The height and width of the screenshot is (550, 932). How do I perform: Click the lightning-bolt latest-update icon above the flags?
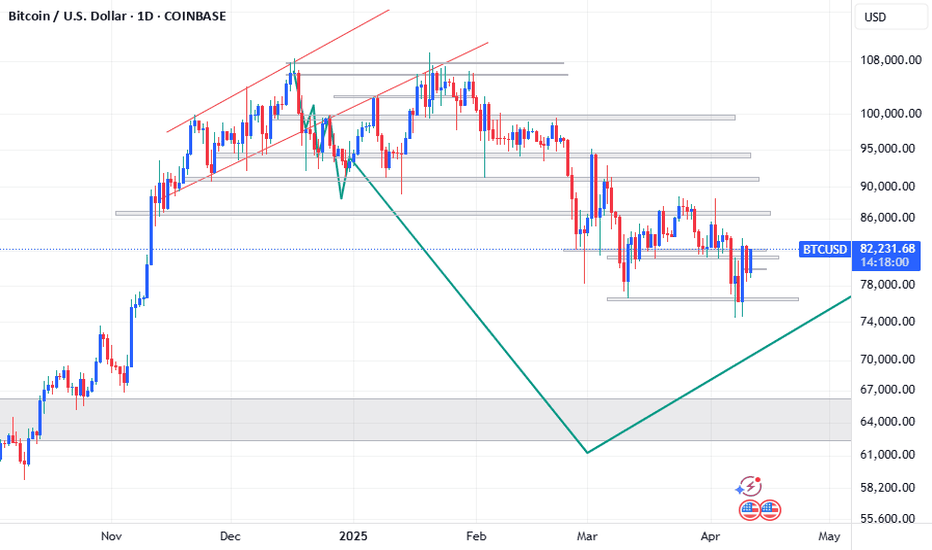point(749,486)
